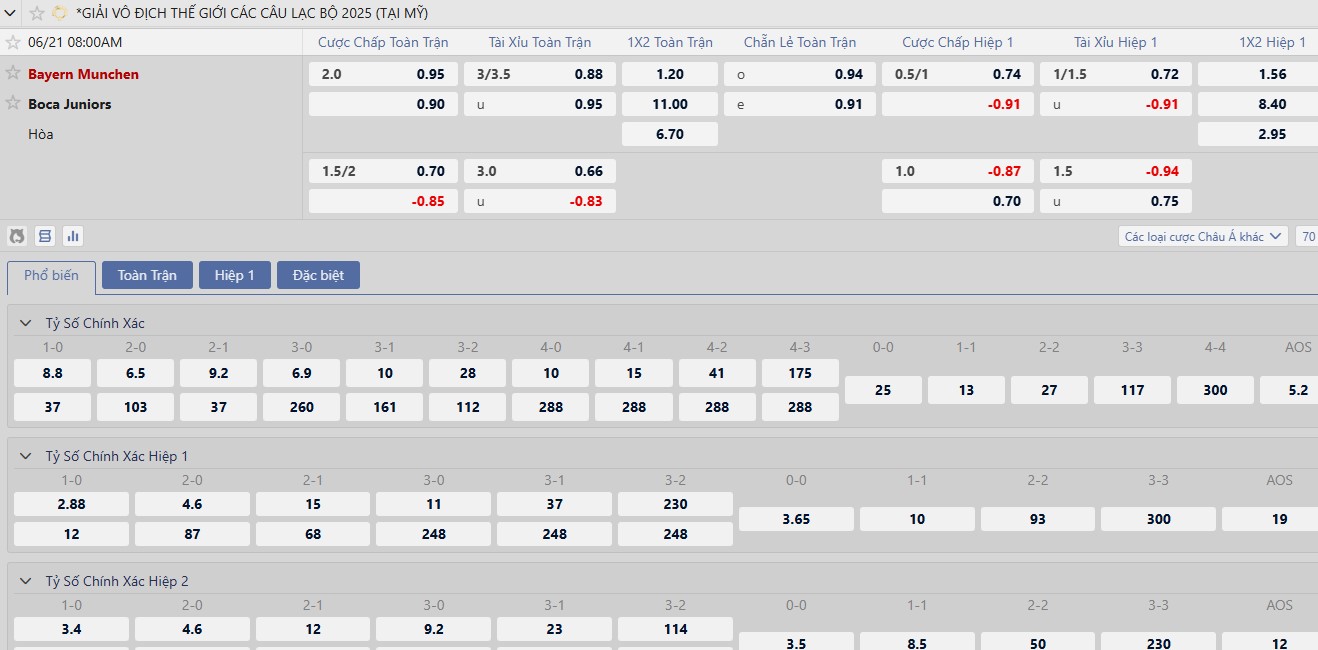Open the stacked list view icon
Screen dimensions: 1318x650
coord(45,236)
